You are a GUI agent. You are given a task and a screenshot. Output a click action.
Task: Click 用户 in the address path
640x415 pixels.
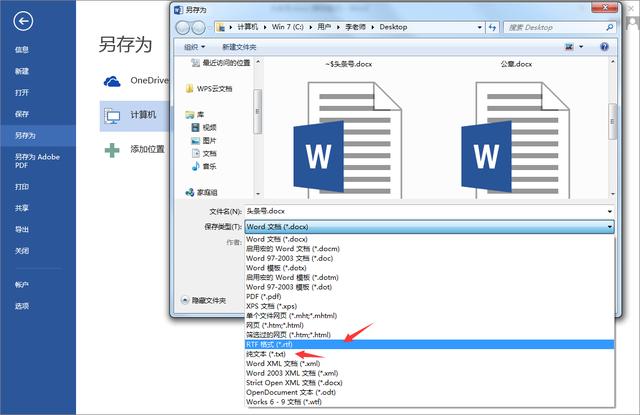pyautogui.click(x=324, y=27)
